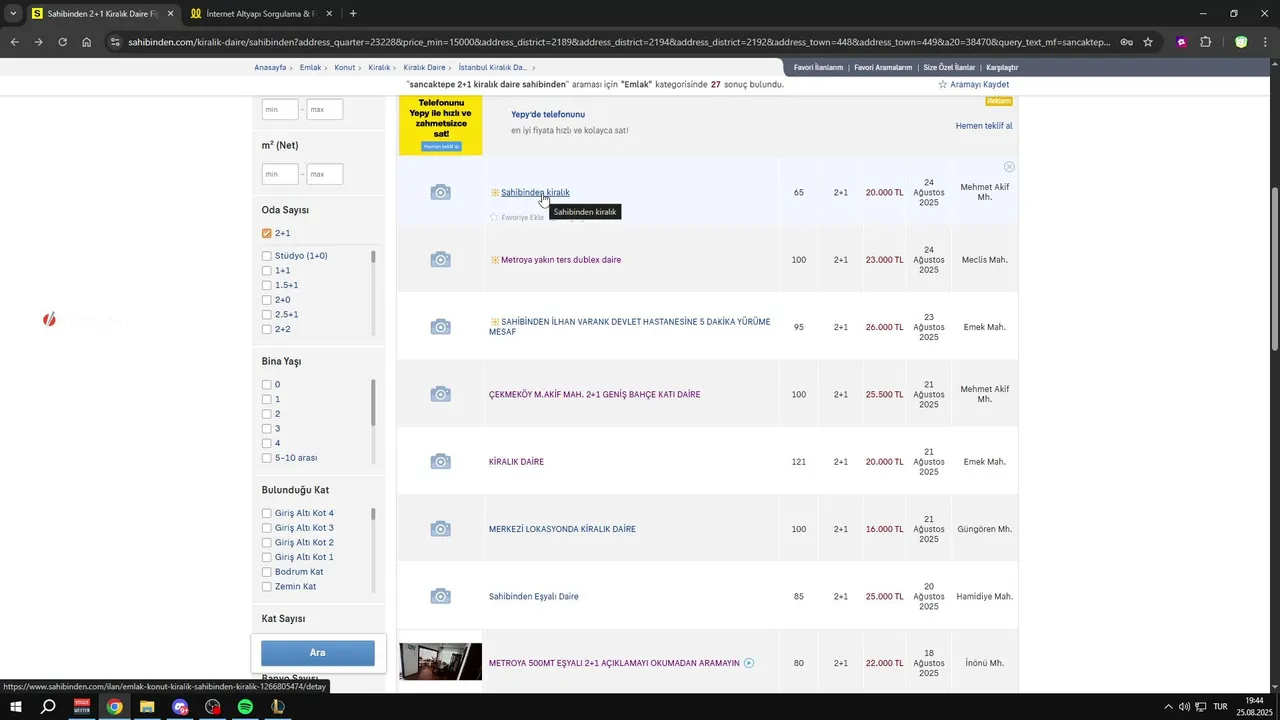This screenshot has height=720, width=1280.
Task: Open the password manager key icon
Action: click(x=1127, y=42)
